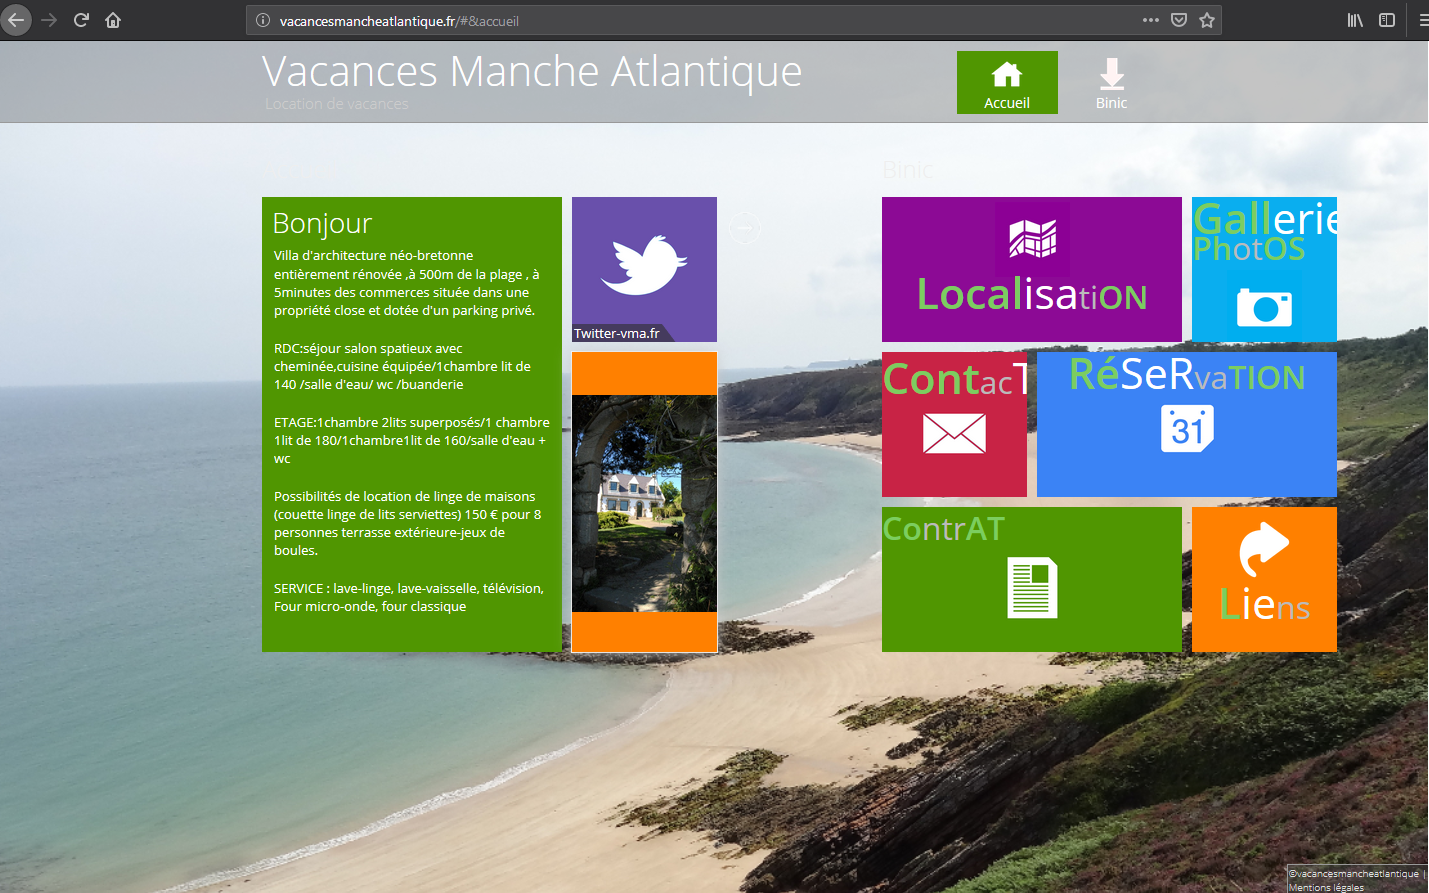Go back with the browser back arrow
The image size is (1429, 893).
(x=16, y=20)
